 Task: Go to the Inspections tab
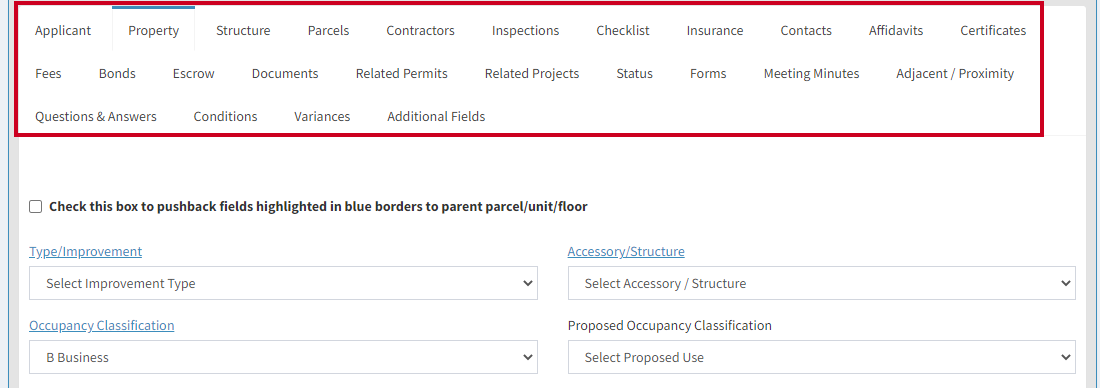525,30
